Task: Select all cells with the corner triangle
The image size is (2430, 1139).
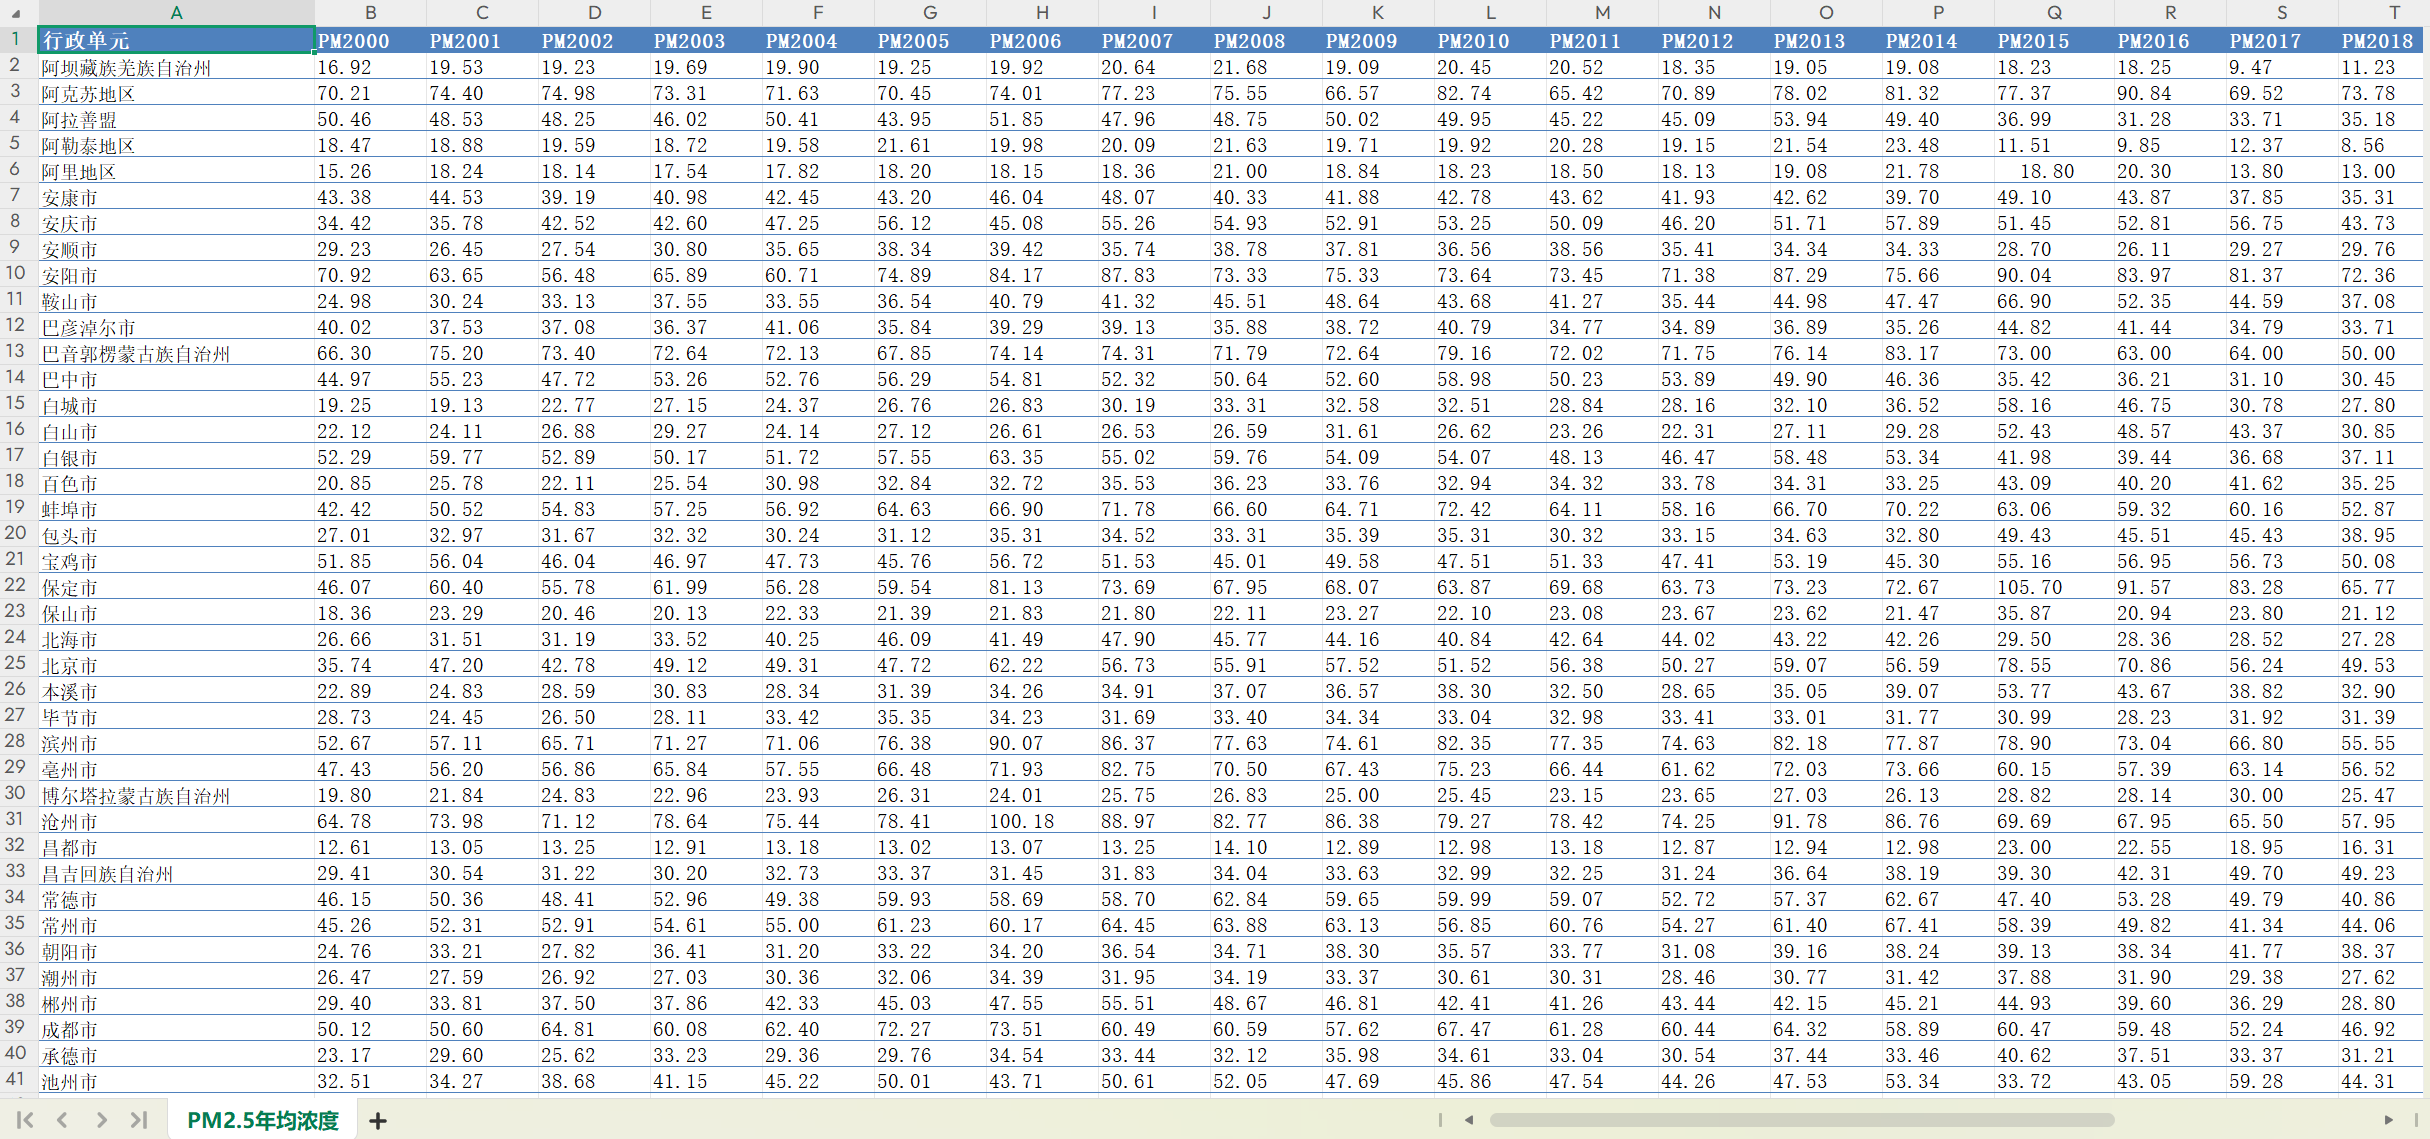Action: [18, 13]
